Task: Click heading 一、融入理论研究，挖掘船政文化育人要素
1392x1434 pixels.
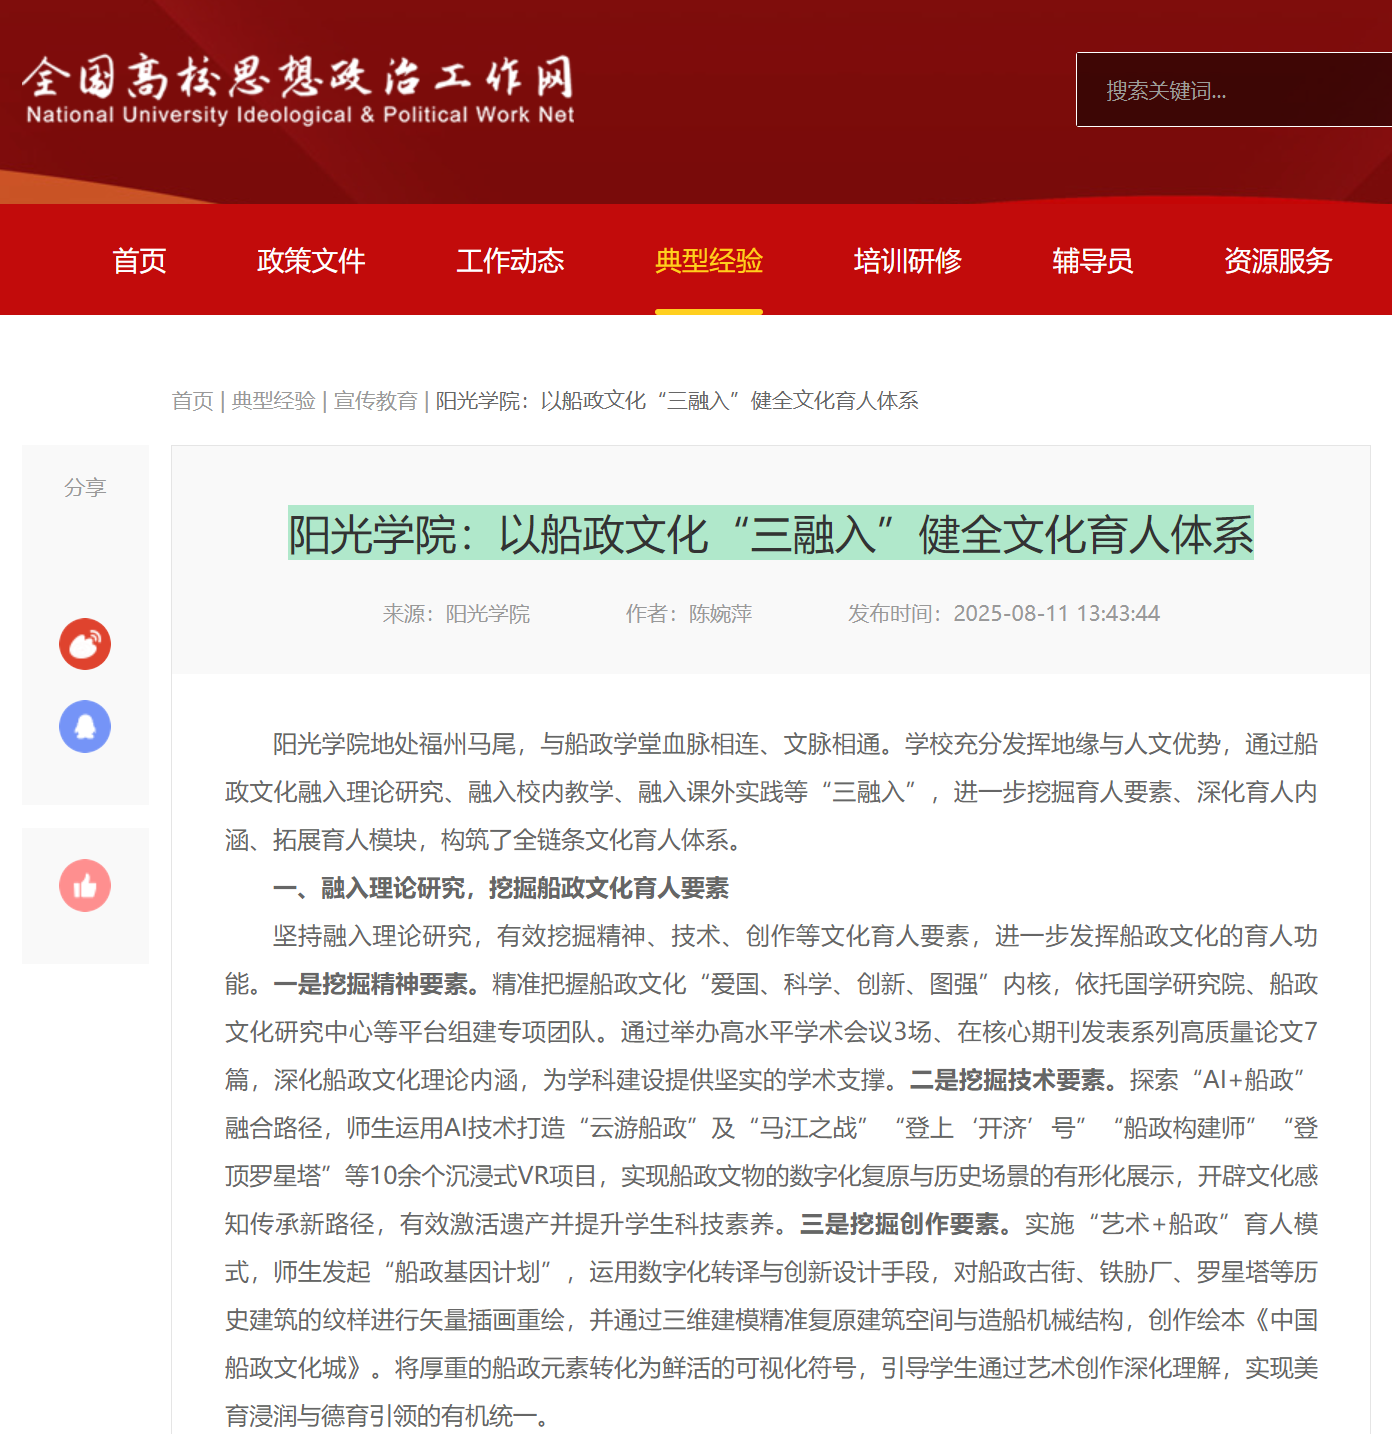Action: (501, 888)
